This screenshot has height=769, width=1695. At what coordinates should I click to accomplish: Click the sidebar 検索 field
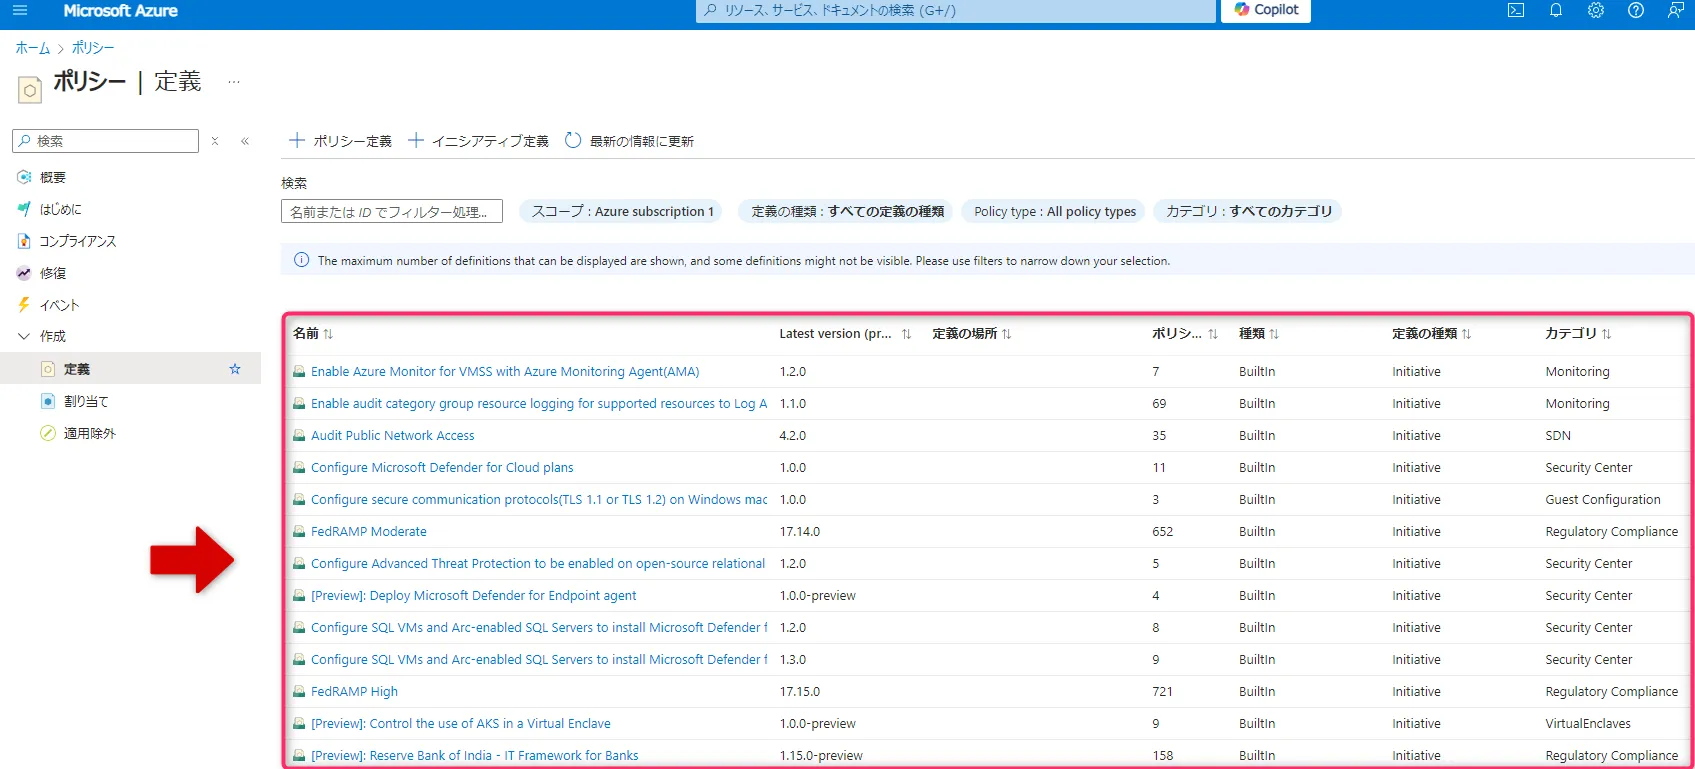106,141
